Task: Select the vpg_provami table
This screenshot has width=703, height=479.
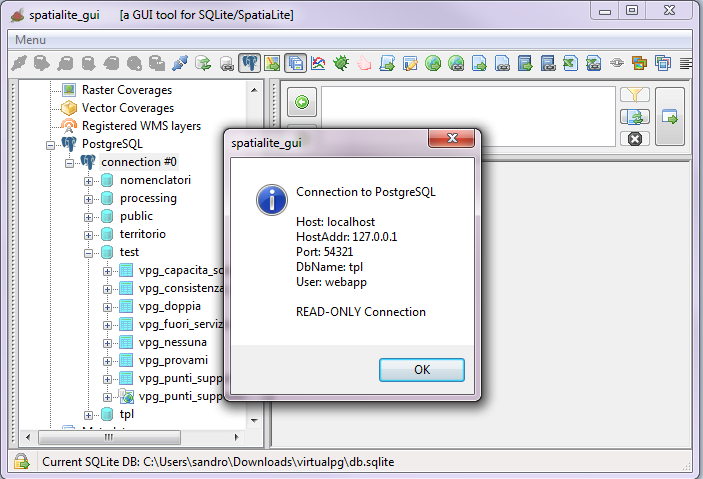Action: point(173,360)
